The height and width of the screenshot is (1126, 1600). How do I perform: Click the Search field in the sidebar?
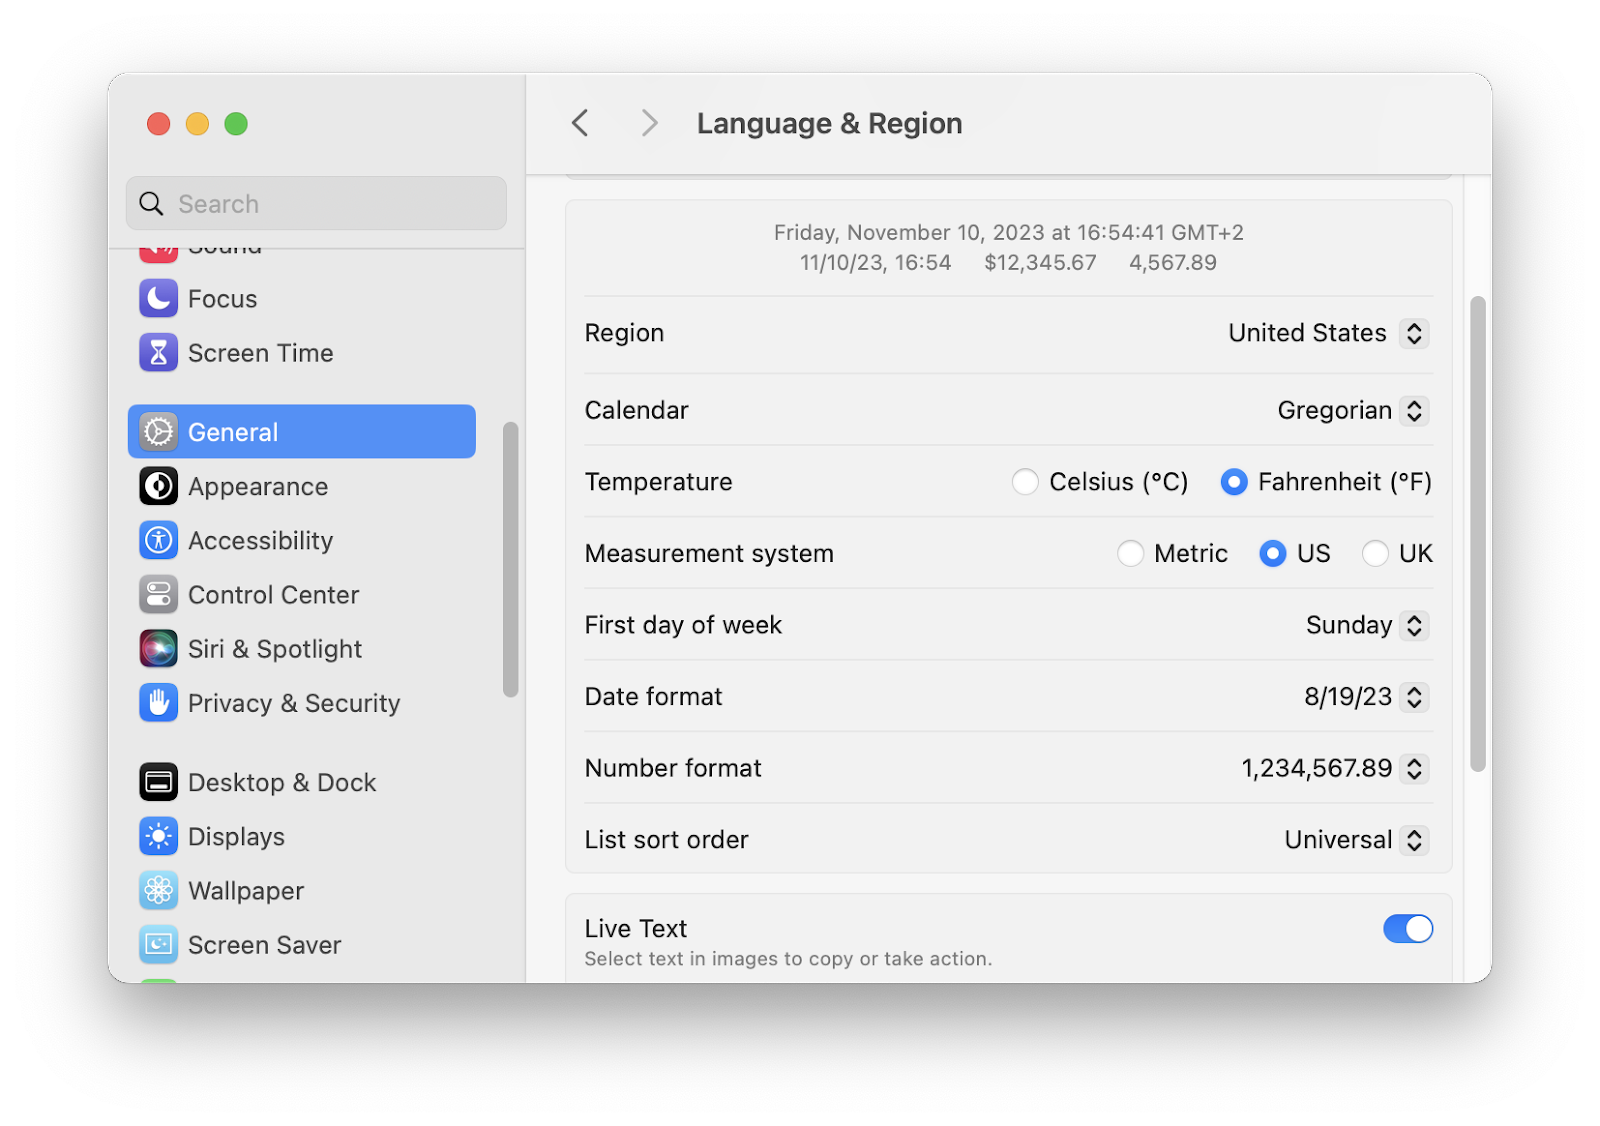point(316,203)
